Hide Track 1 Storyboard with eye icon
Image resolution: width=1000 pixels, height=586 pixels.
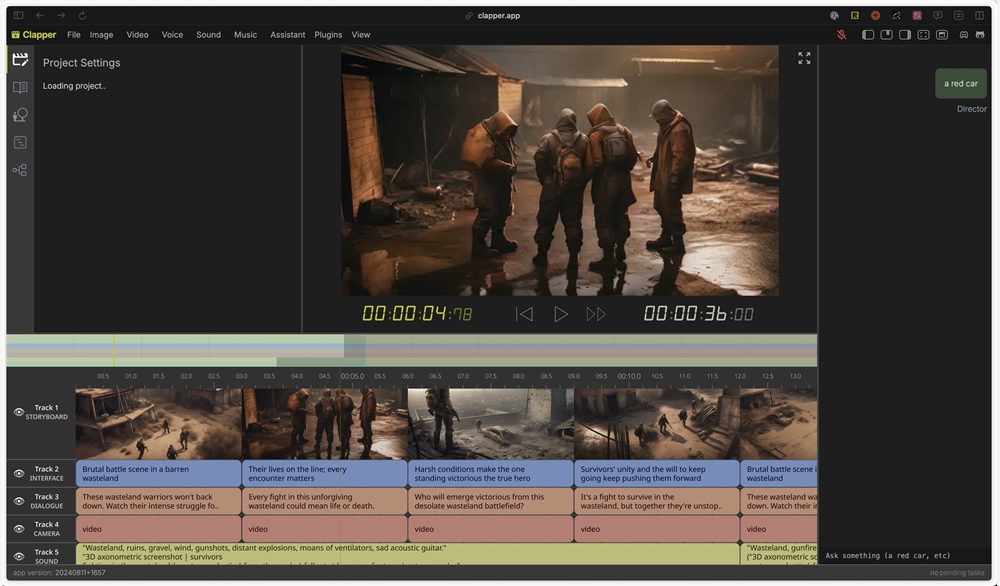tap(19, 412)
